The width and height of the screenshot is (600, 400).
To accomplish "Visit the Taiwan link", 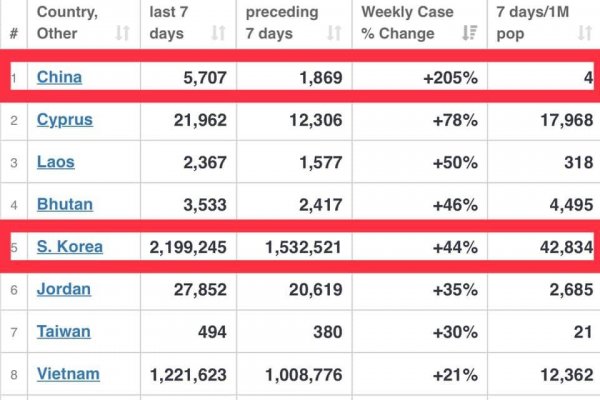I will (x=63, y=331).
